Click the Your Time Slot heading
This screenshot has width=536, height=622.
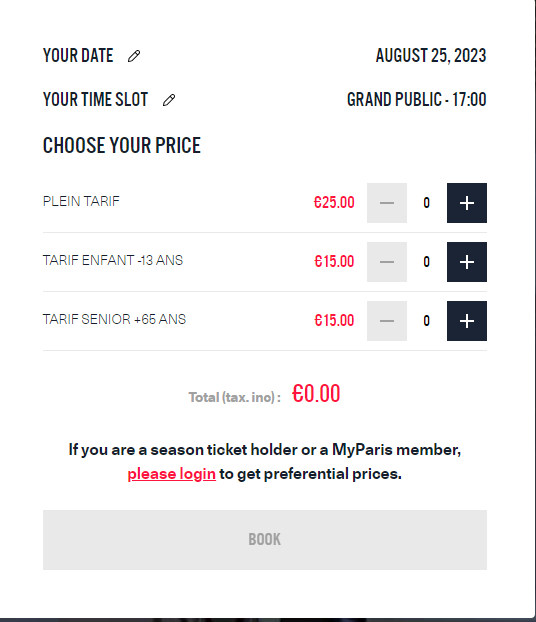(x=95, y=100)
